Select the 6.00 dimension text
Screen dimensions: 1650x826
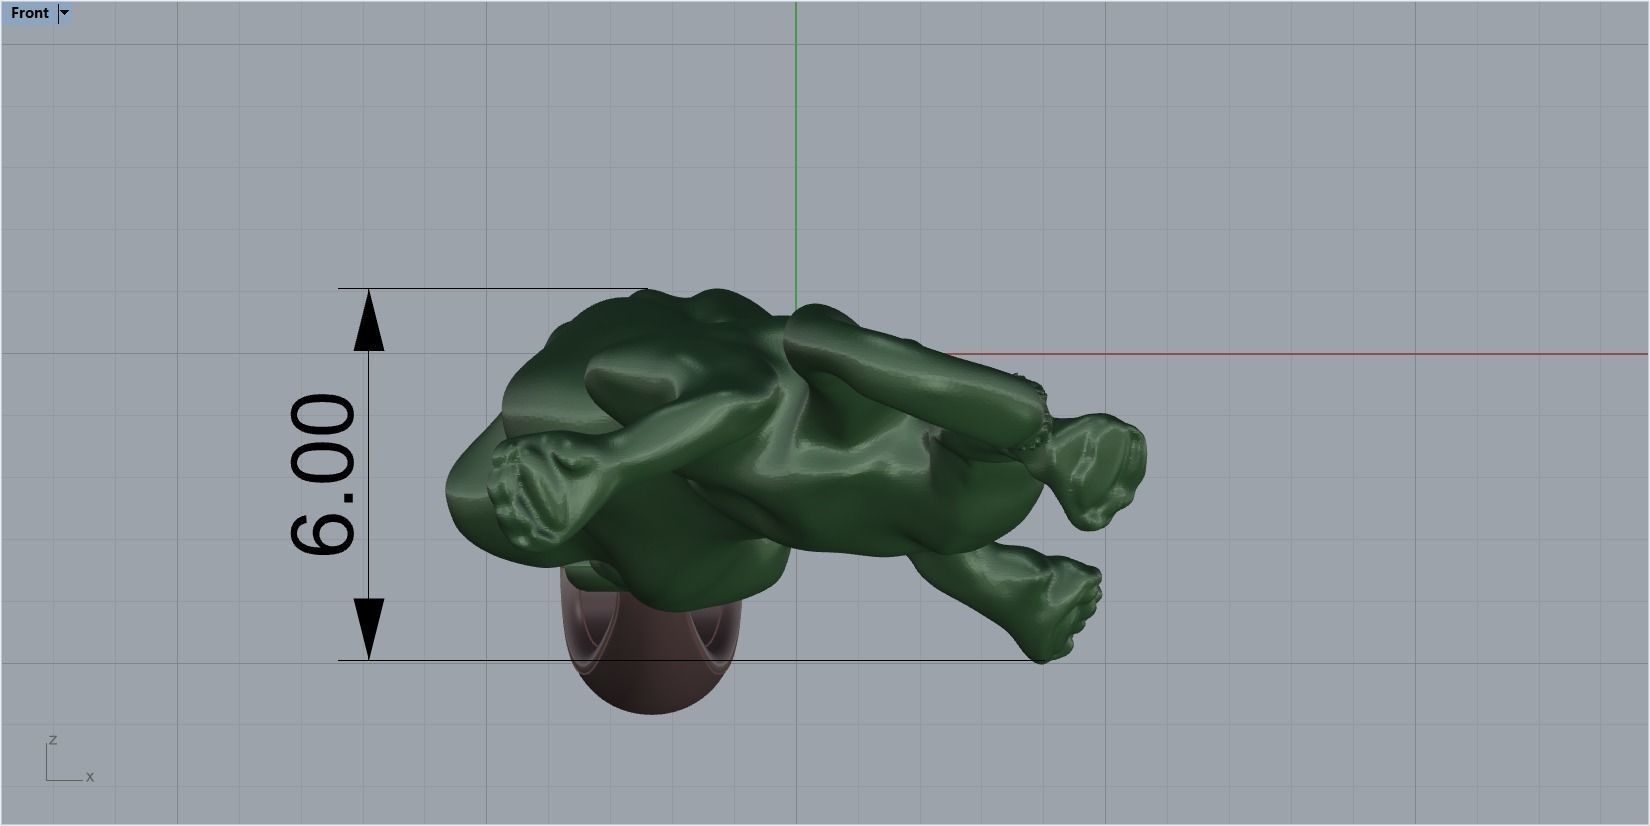323,475
